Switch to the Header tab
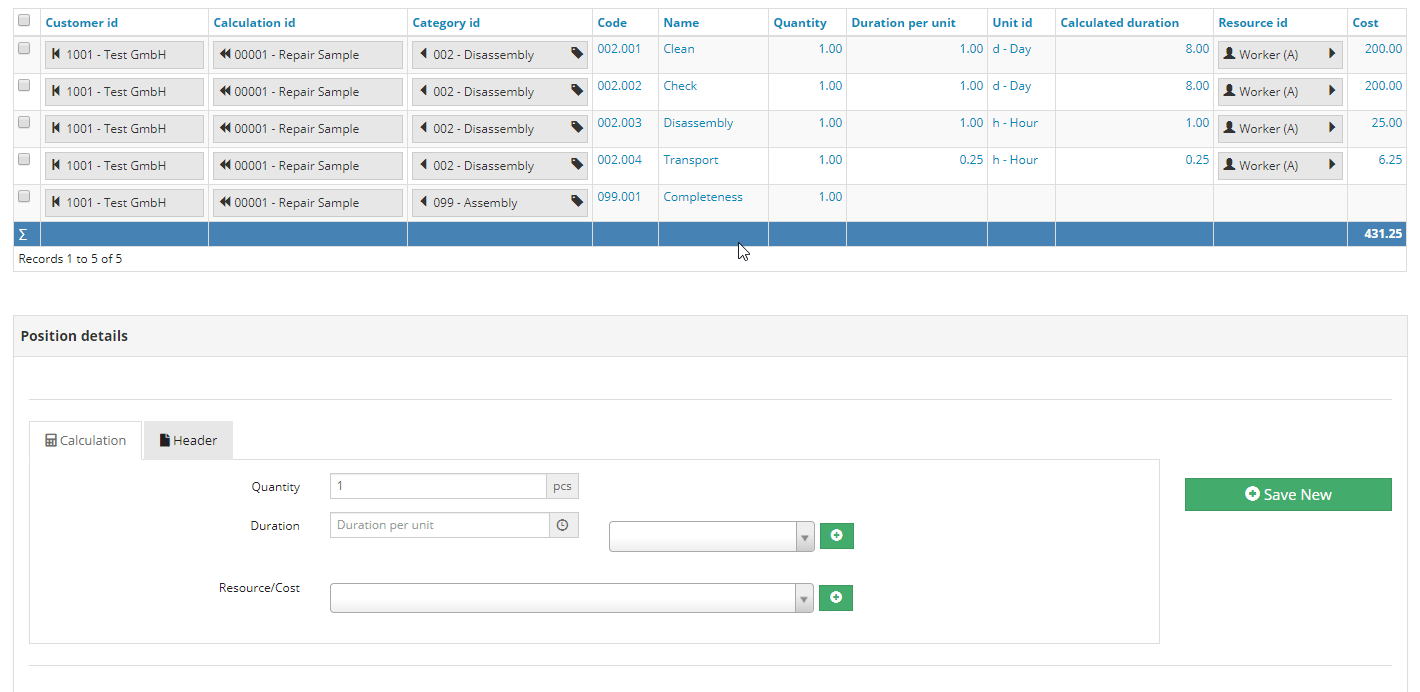 (x=188, y=440)
